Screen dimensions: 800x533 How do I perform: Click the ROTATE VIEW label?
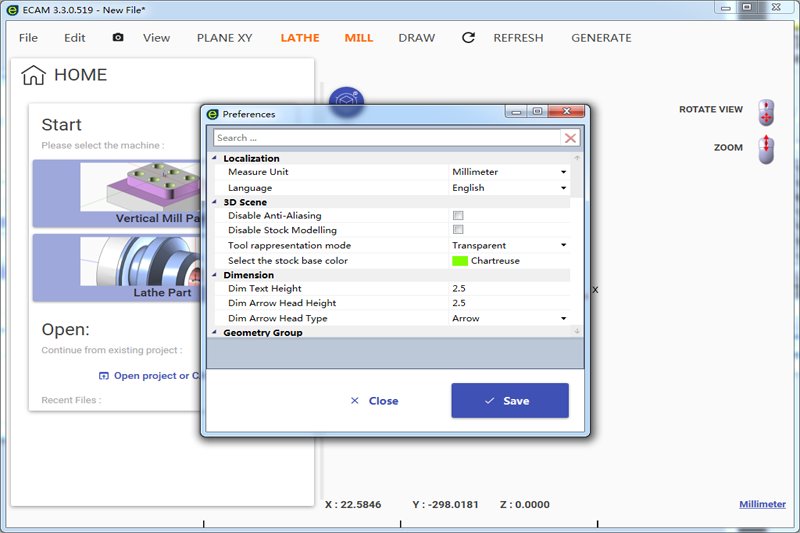(711, 109)
